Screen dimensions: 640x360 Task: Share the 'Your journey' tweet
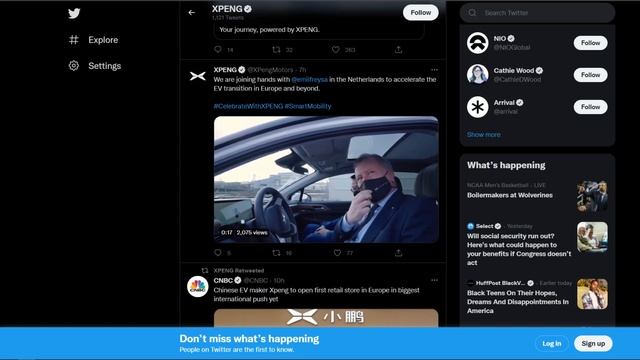point(398,49)
